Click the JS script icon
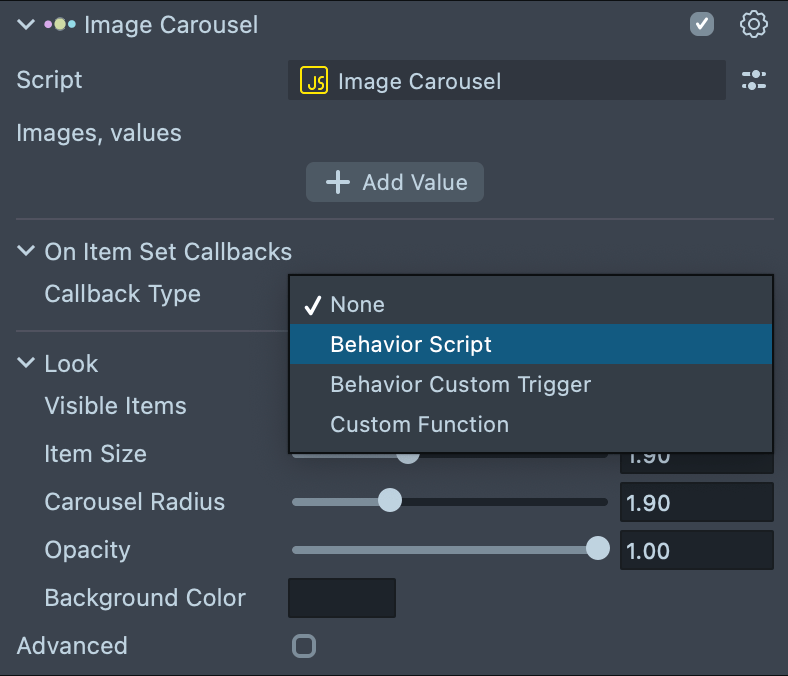Image resolution: width=788 pixels, height=676 pixels. point(315,81)
